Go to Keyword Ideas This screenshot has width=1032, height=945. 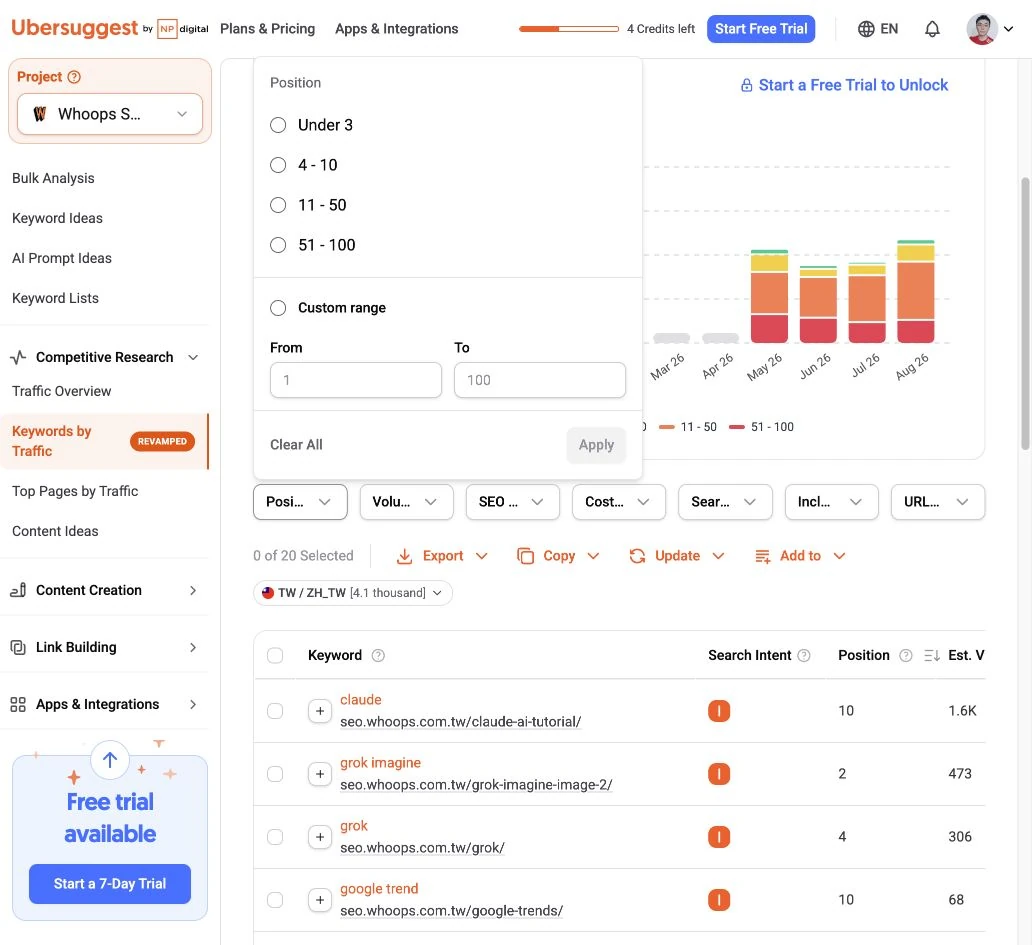(x=57, y=218)
